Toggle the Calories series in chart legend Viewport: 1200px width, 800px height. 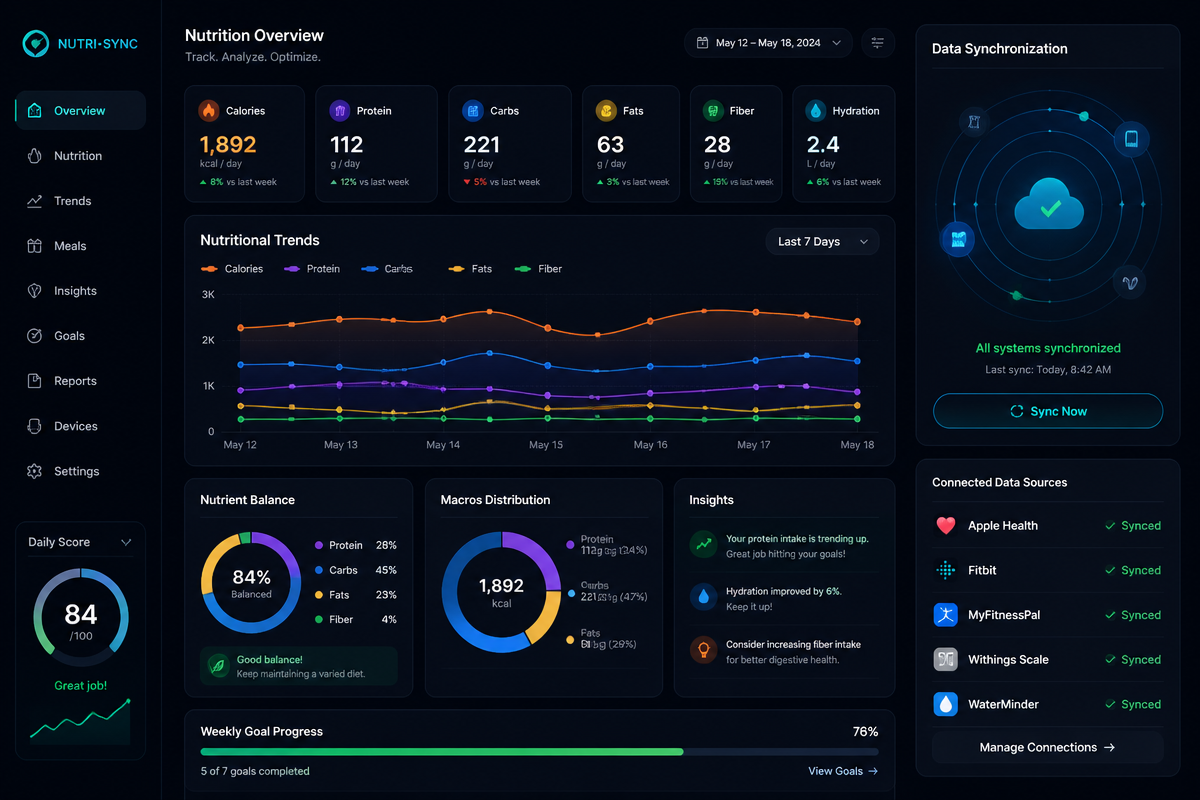(x=232, y=269)
